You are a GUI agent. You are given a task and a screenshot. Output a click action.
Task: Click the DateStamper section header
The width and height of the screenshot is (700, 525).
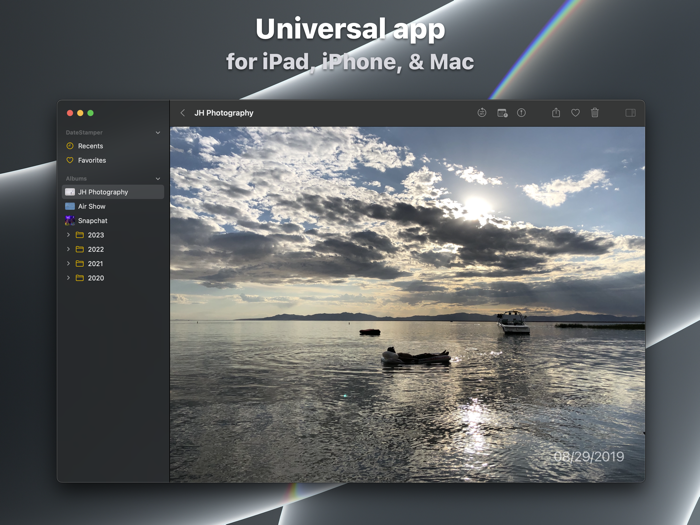click(x=84, y=133)
